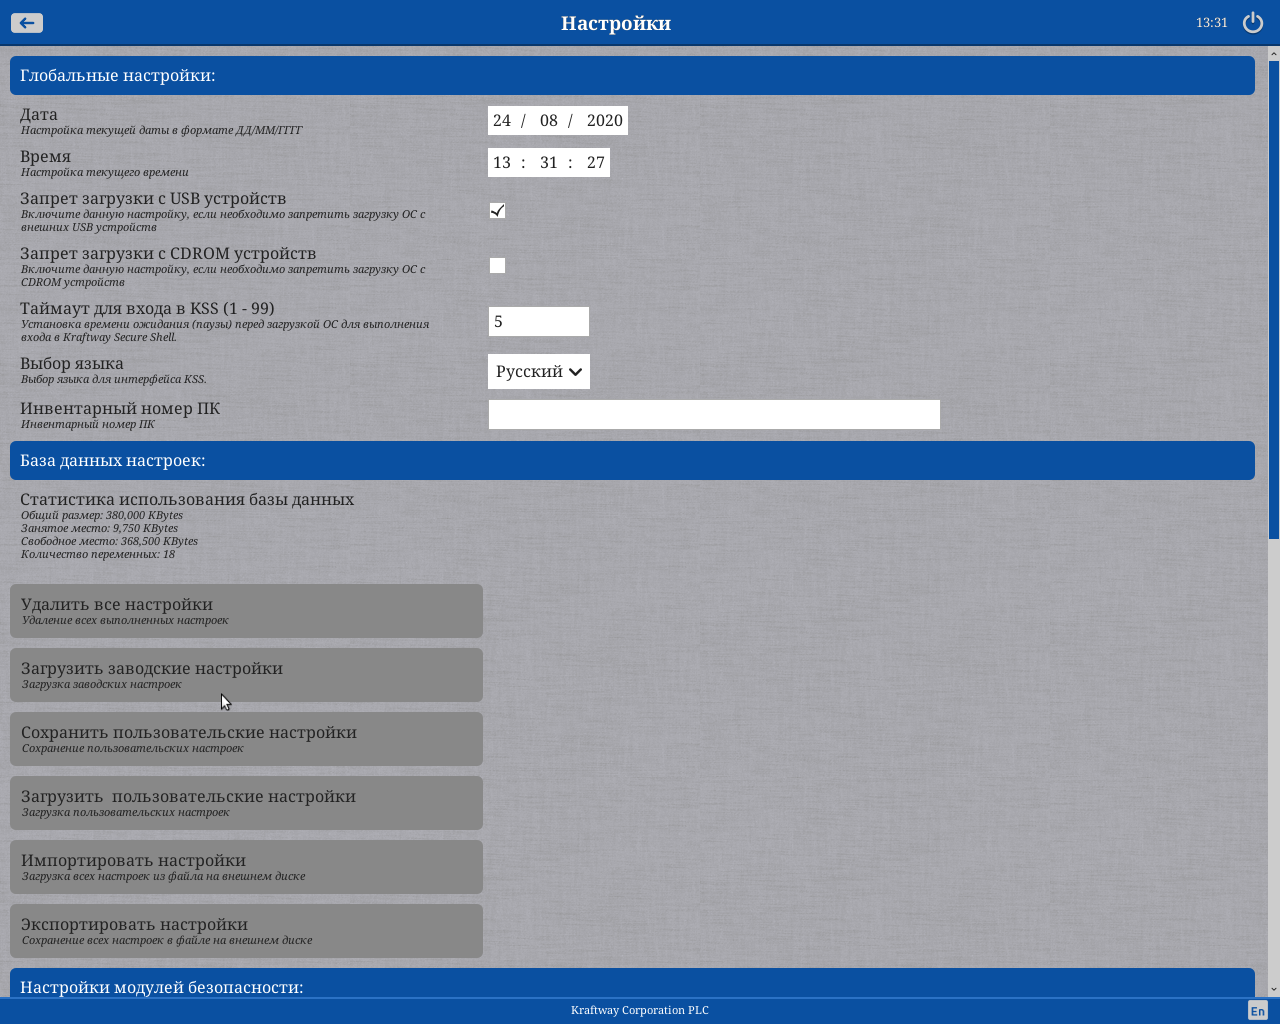This screenshot has height=1024, width=1280.
Task: Click the inventory number input field
Action: coord(714,414)
